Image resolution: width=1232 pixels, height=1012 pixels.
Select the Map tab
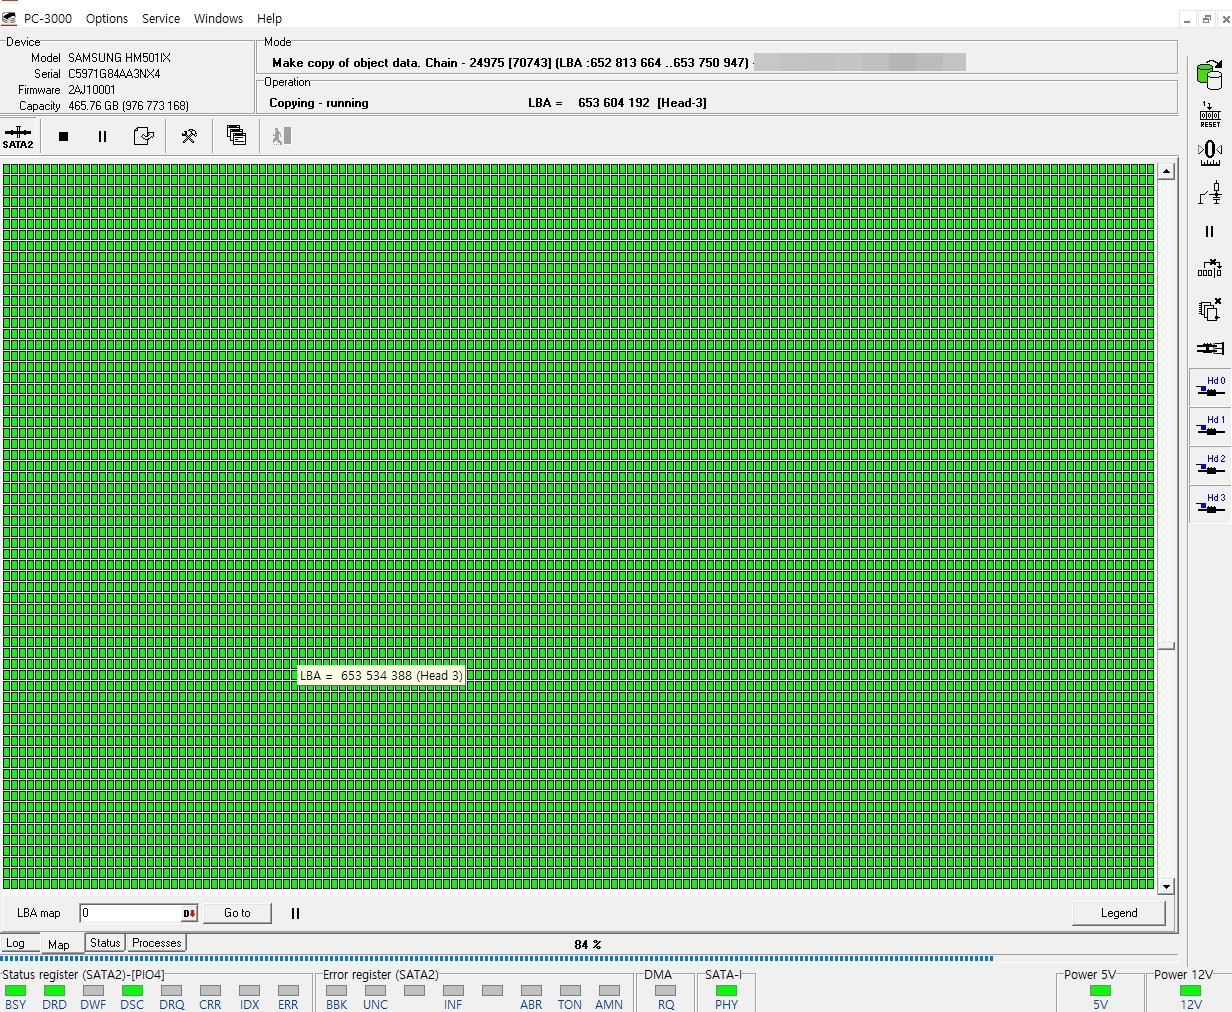(x=59, y=944)
